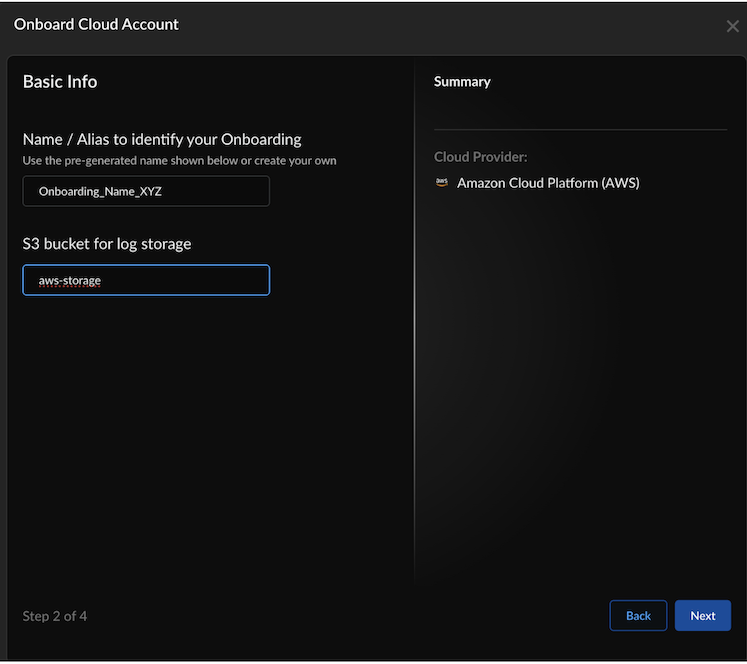Click the Onboard Cloud Account title
This screenshot has width=747, height=664.
click(x=96, y=24)
